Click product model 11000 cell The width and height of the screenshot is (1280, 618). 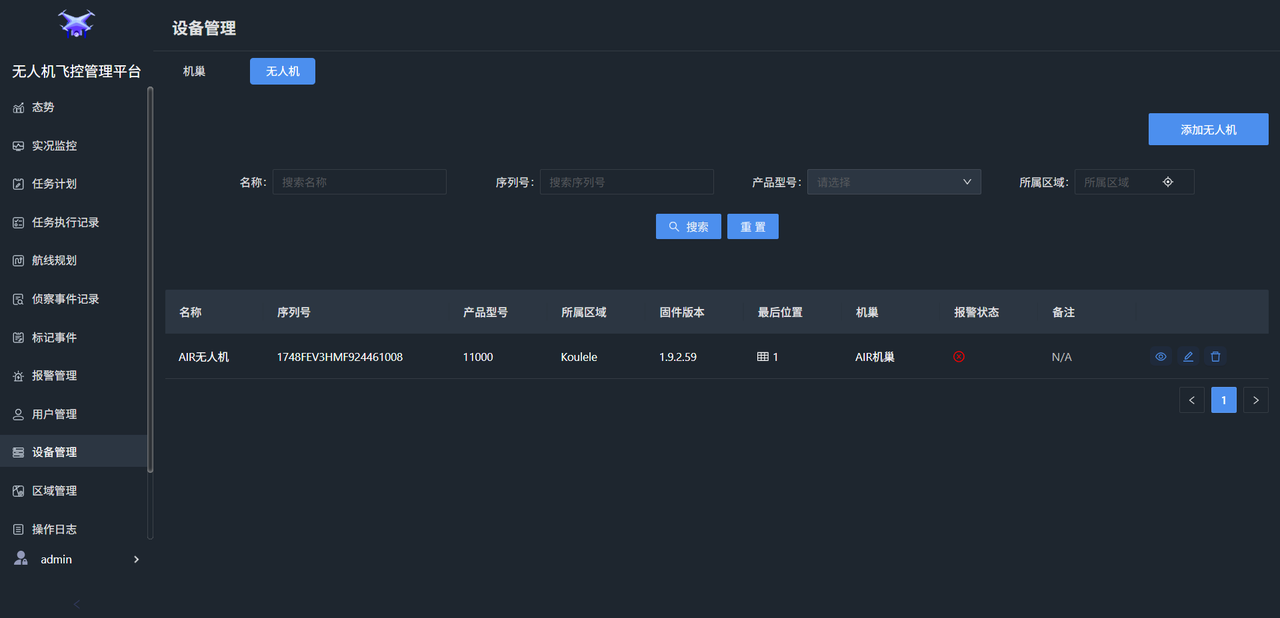(x=478, y=357)
